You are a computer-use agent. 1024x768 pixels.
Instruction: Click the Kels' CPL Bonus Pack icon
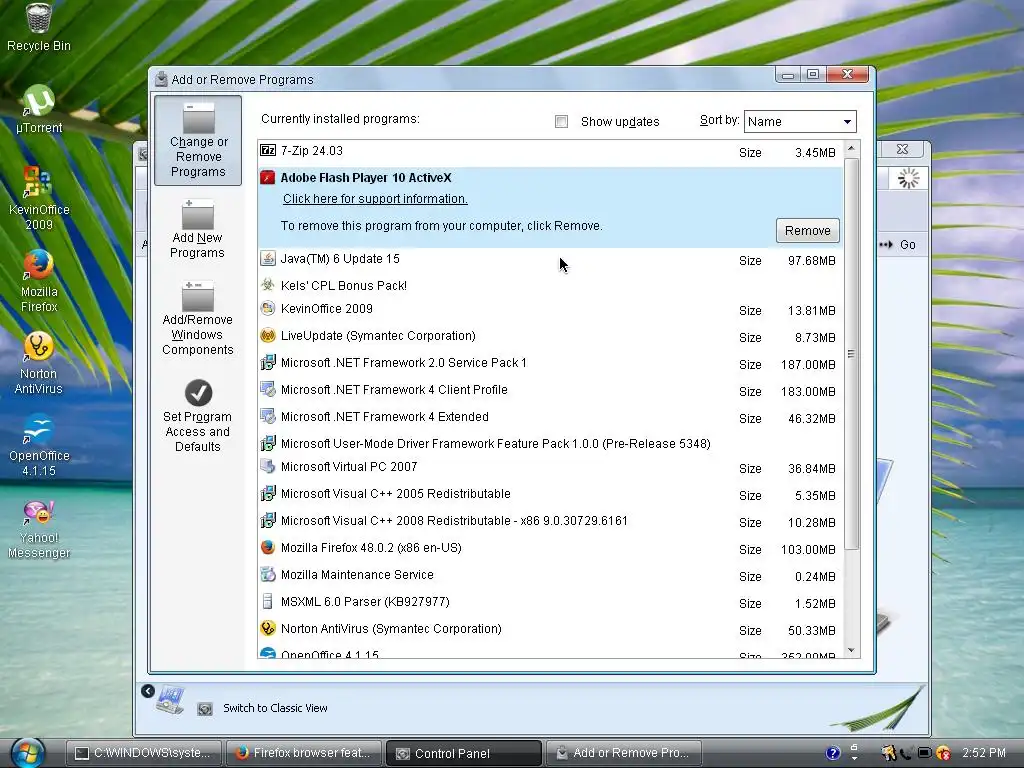[x=268, y=285]
